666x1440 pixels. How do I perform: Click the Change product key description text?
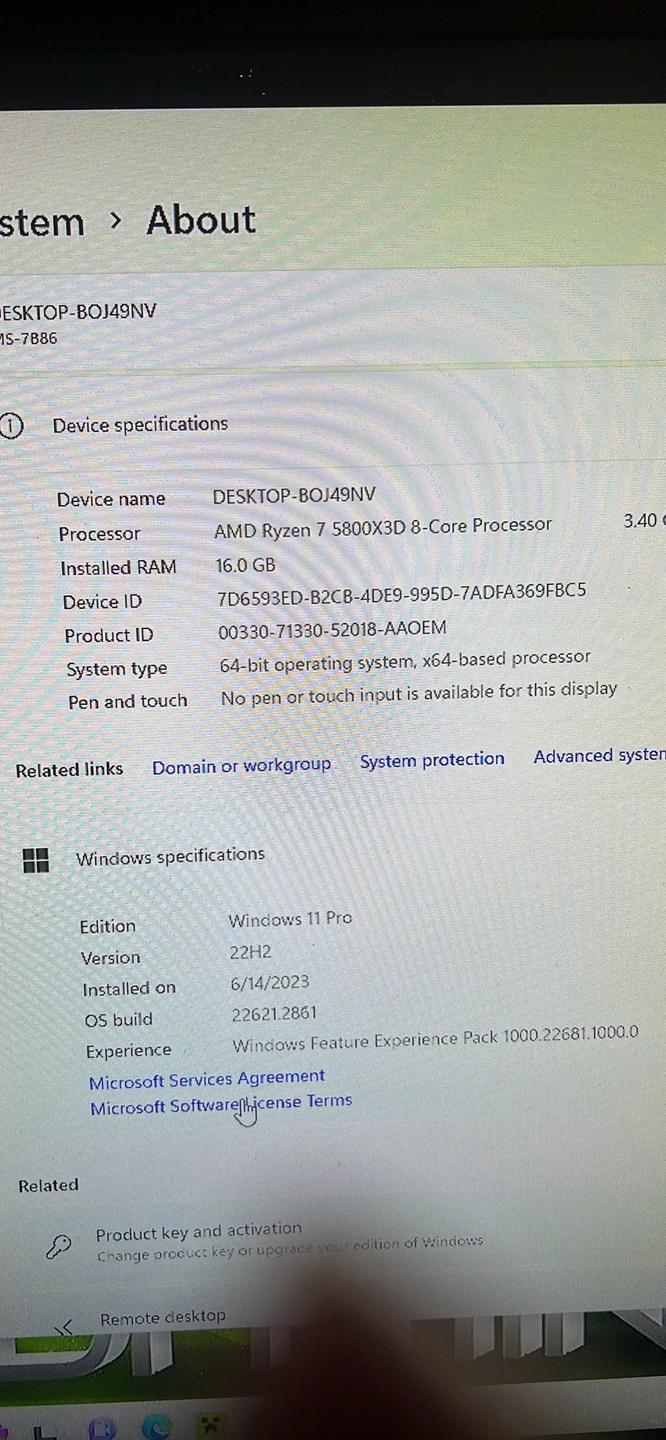click(x=290, y=1247)
